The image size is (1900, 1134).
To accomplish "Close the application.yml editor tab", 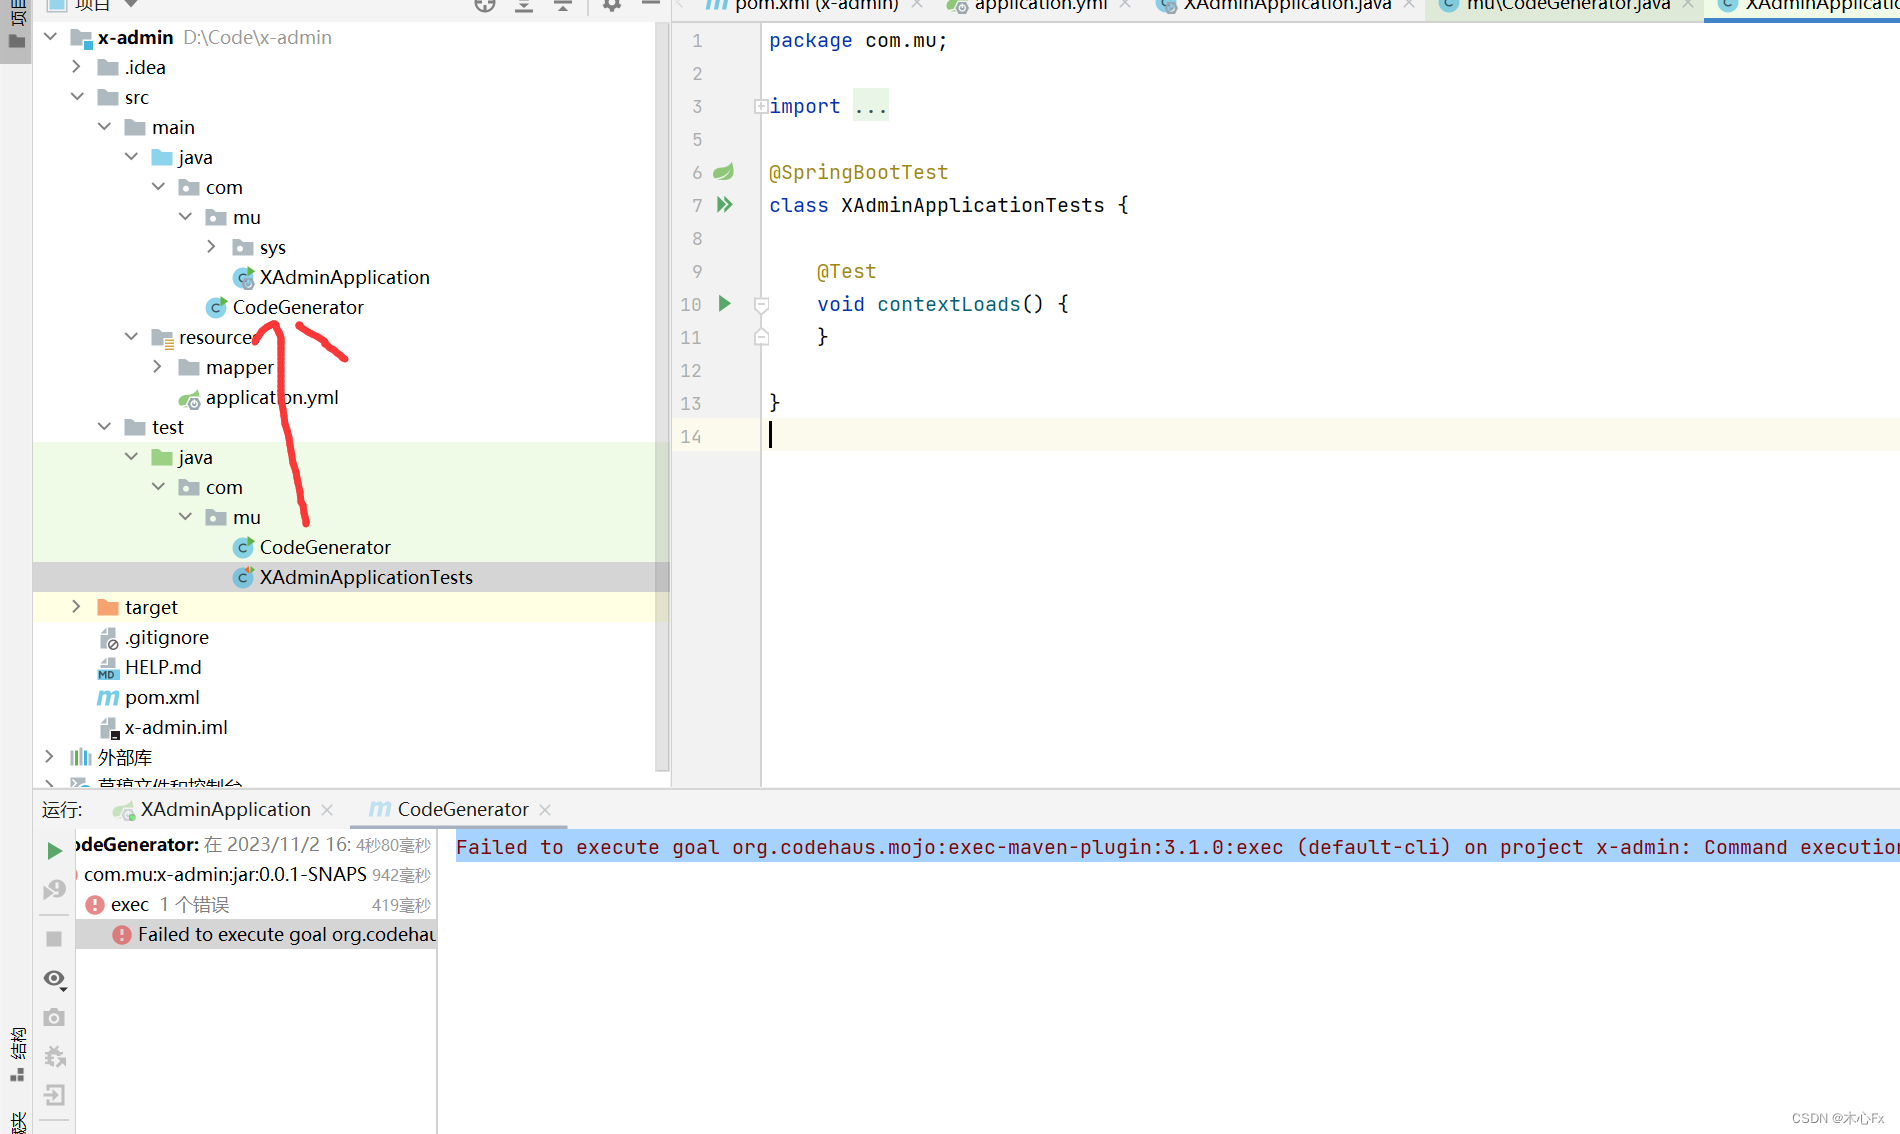I will click(1125, 5).
